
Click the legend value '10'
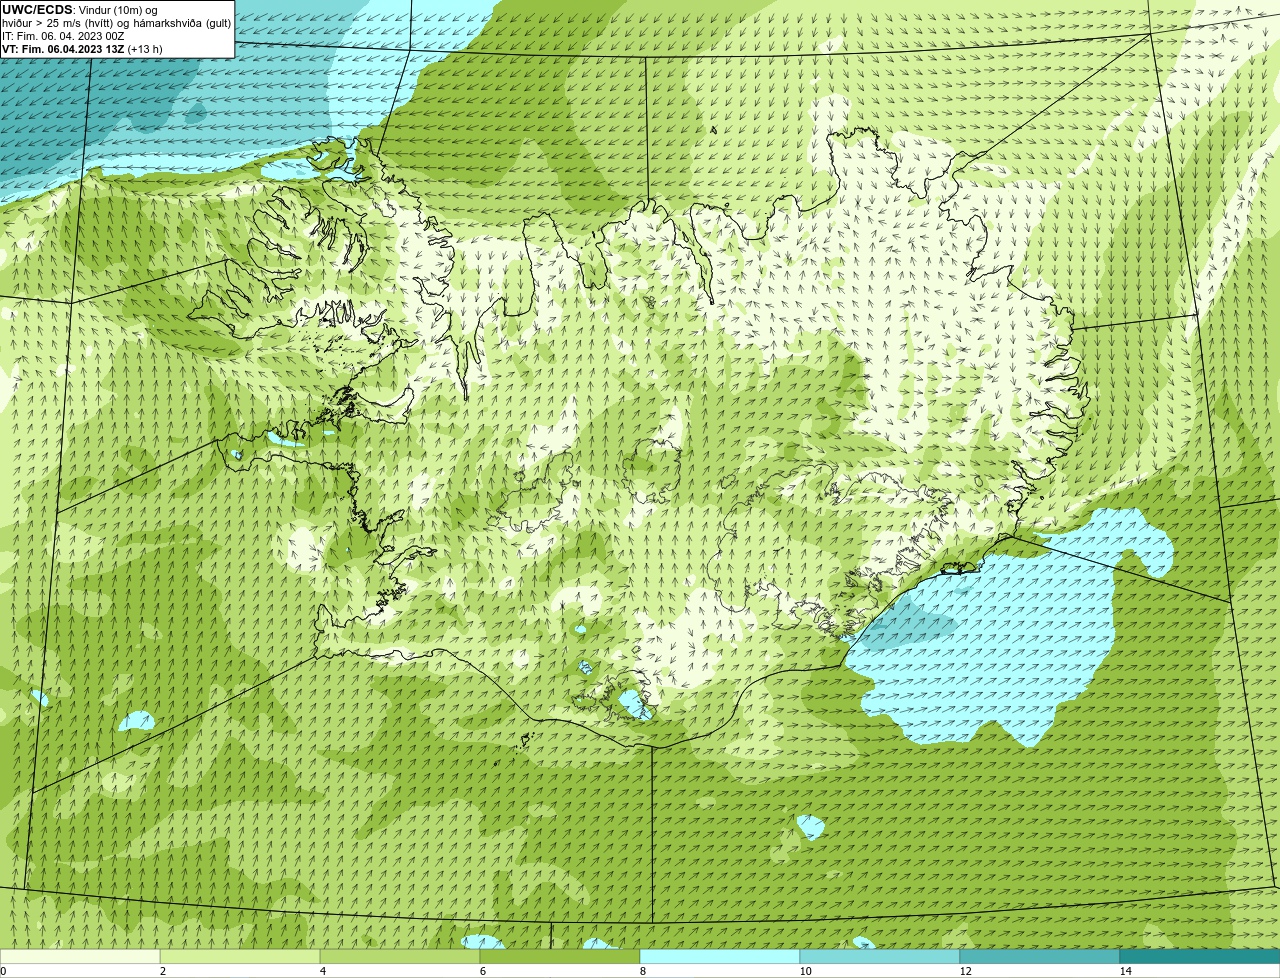805,971
